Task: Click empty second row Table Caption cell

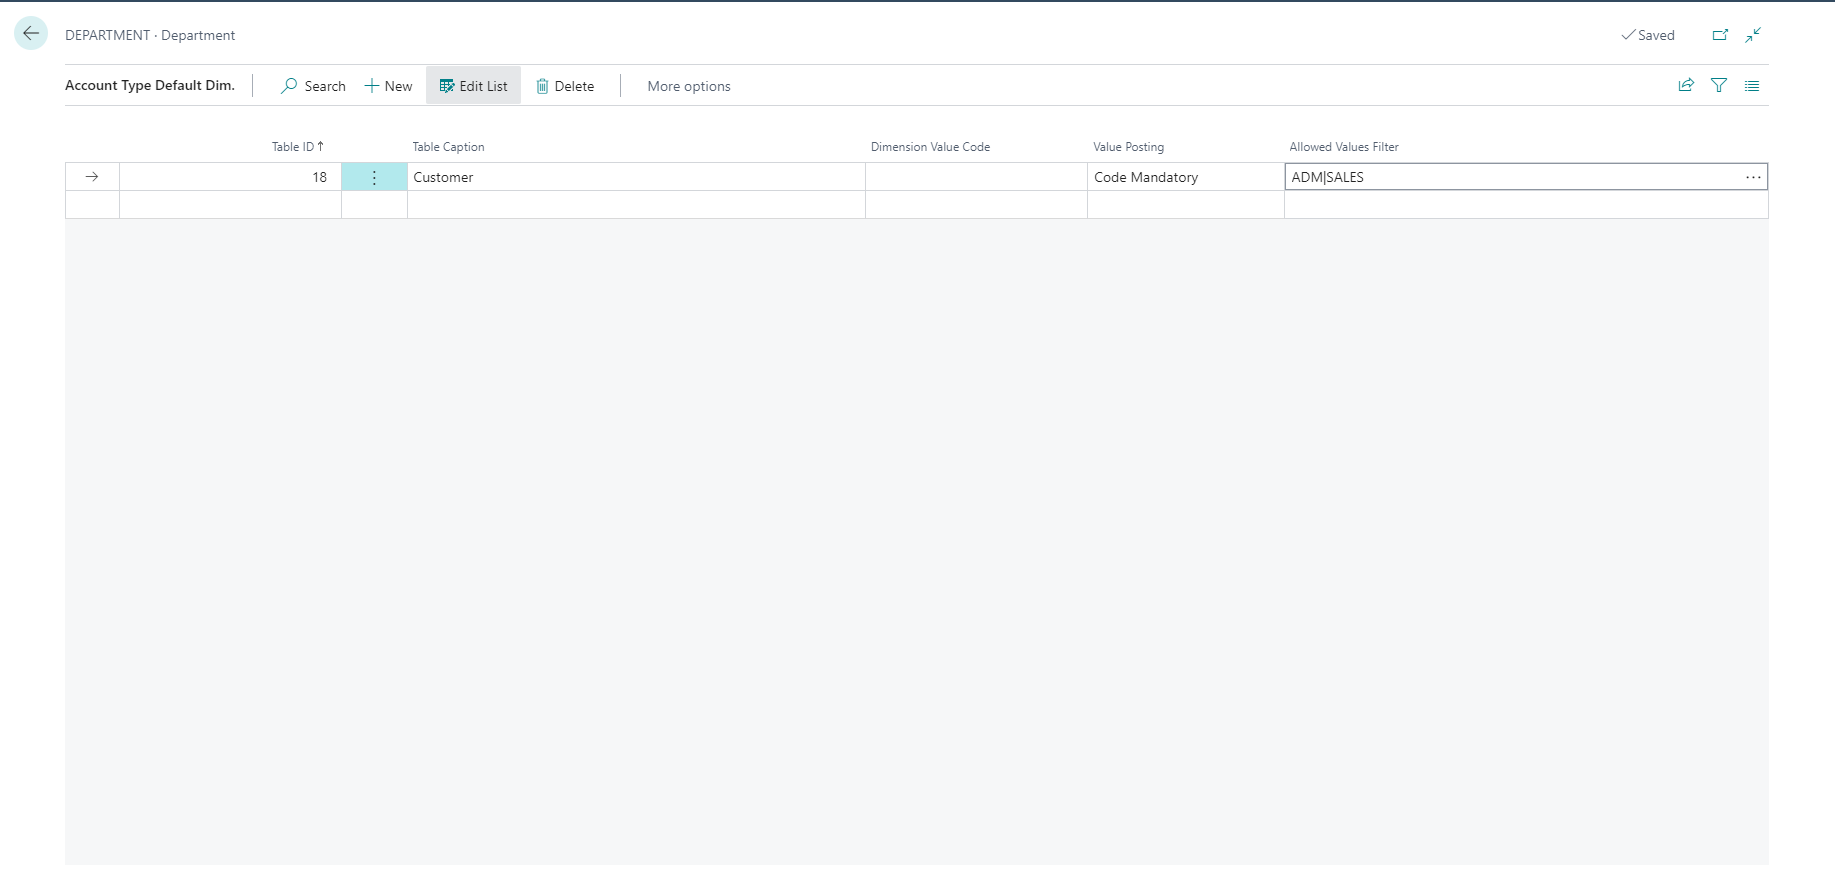Action: pyautogui.click(x=636, y=205)
